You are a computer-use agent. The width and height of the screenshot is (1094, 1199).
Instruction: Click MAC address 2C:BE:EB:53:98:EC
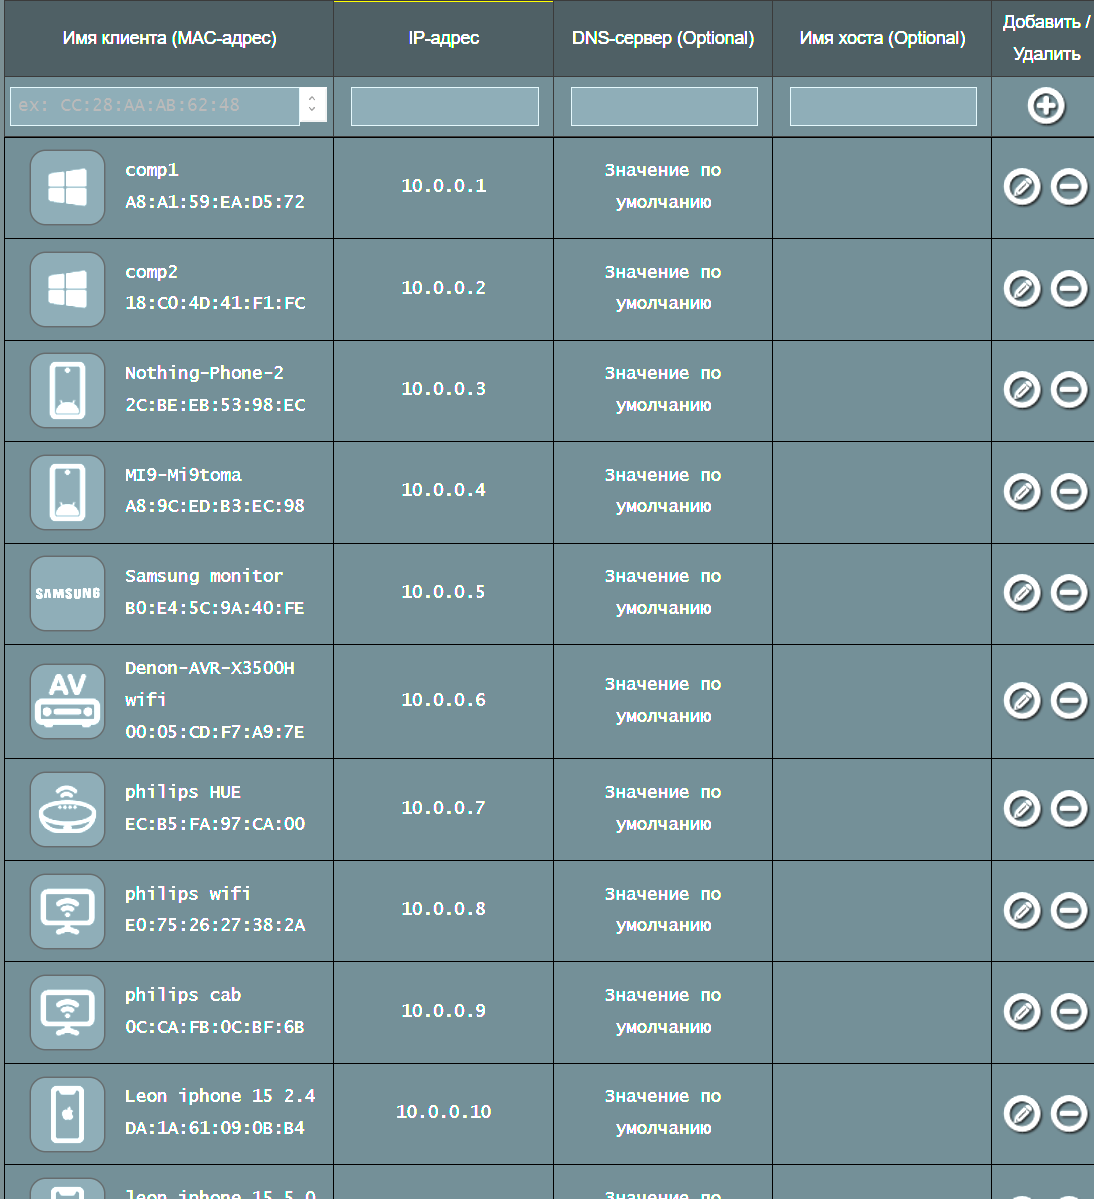215,405
